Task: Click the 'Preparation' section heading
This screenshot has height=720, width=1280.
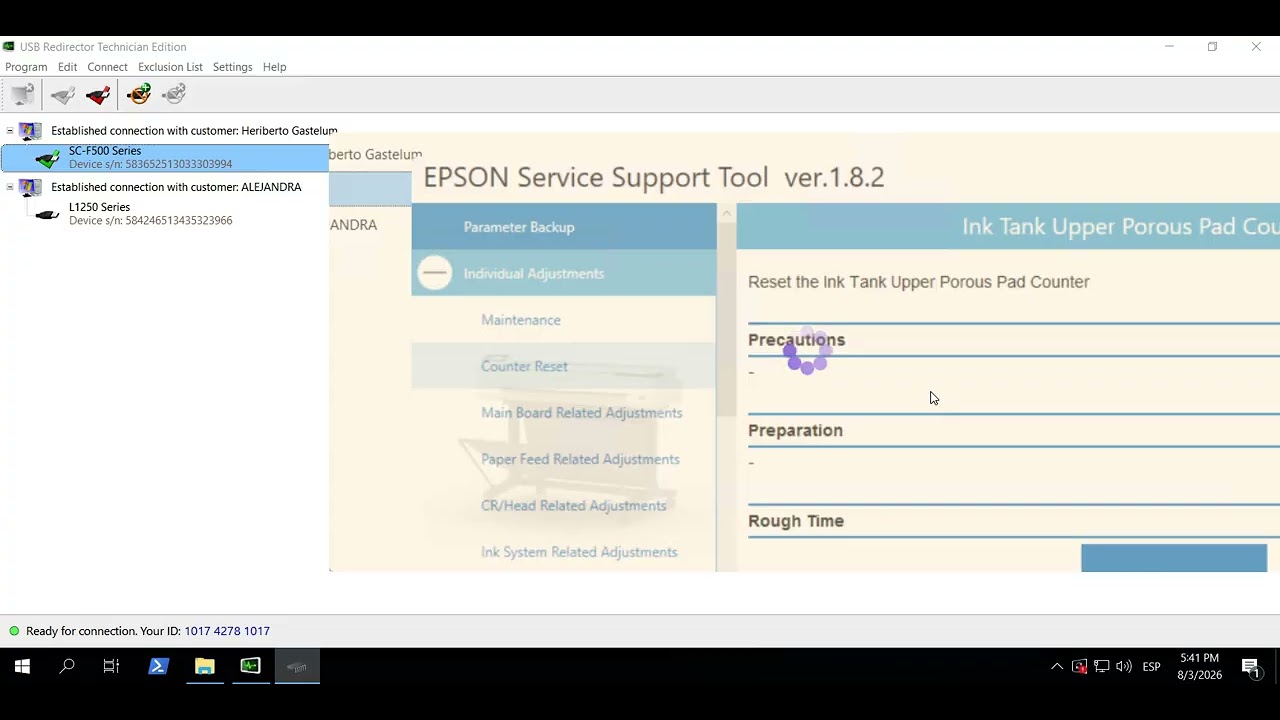Action: tap(795, 430)
